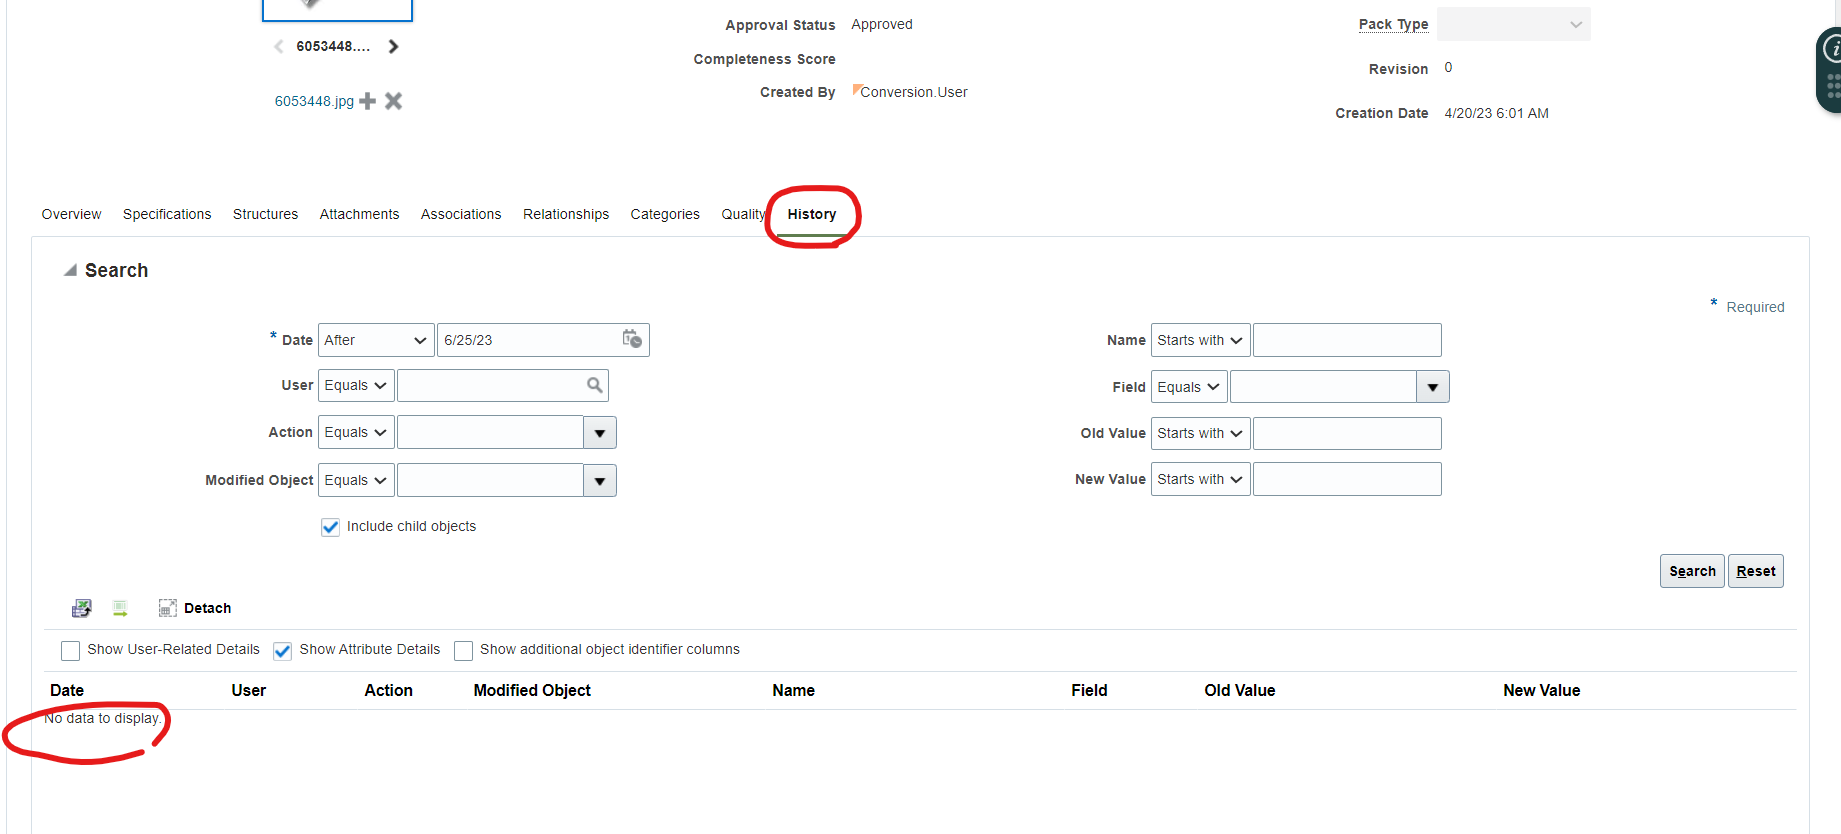Switch to the Specifications tab
1841x834 pixels.
click(x=167, y=214)
